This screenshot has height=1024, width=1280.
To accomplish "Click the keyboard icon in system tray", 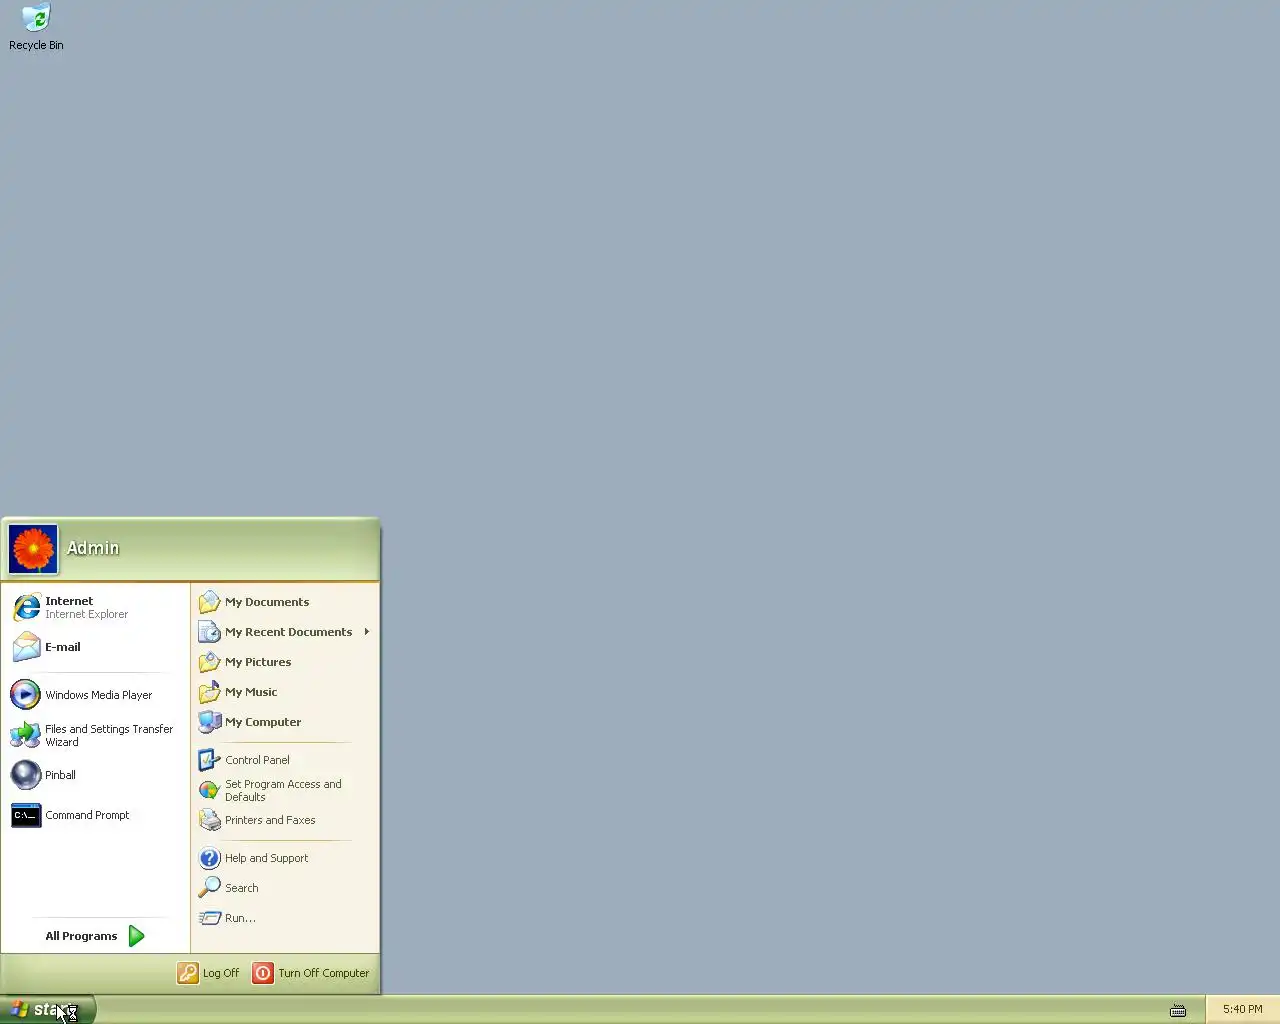I will click(1178, 1010).
